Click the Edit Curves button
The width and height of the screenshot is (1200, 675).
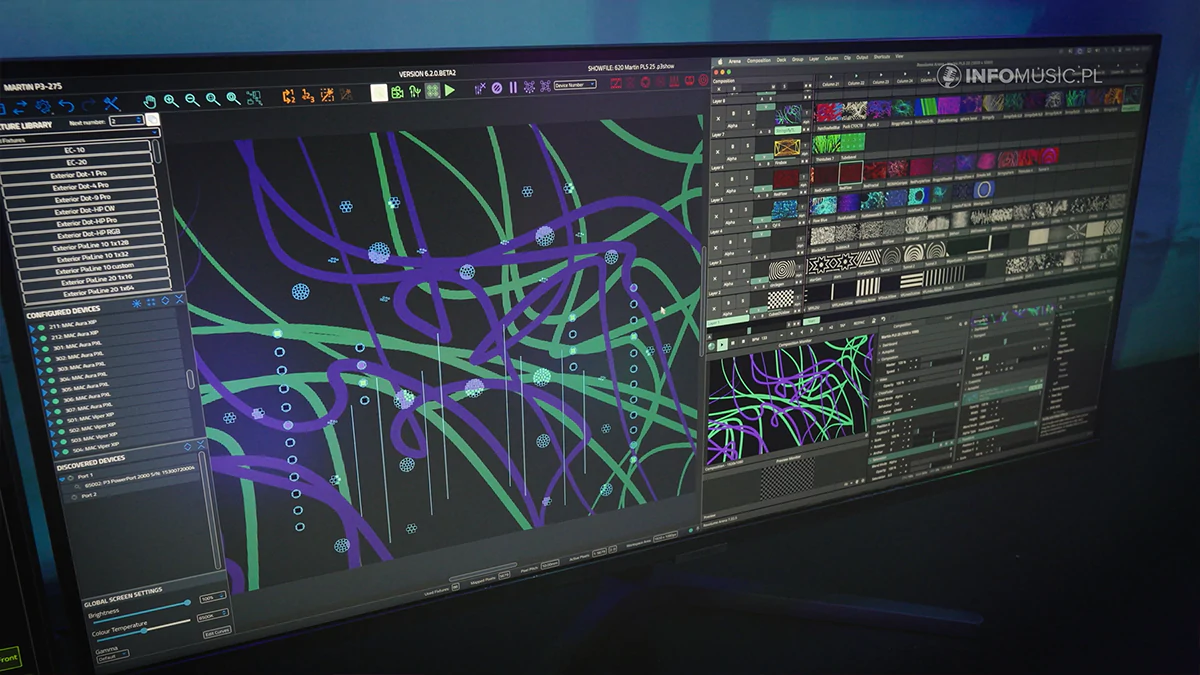click(216, 632)
